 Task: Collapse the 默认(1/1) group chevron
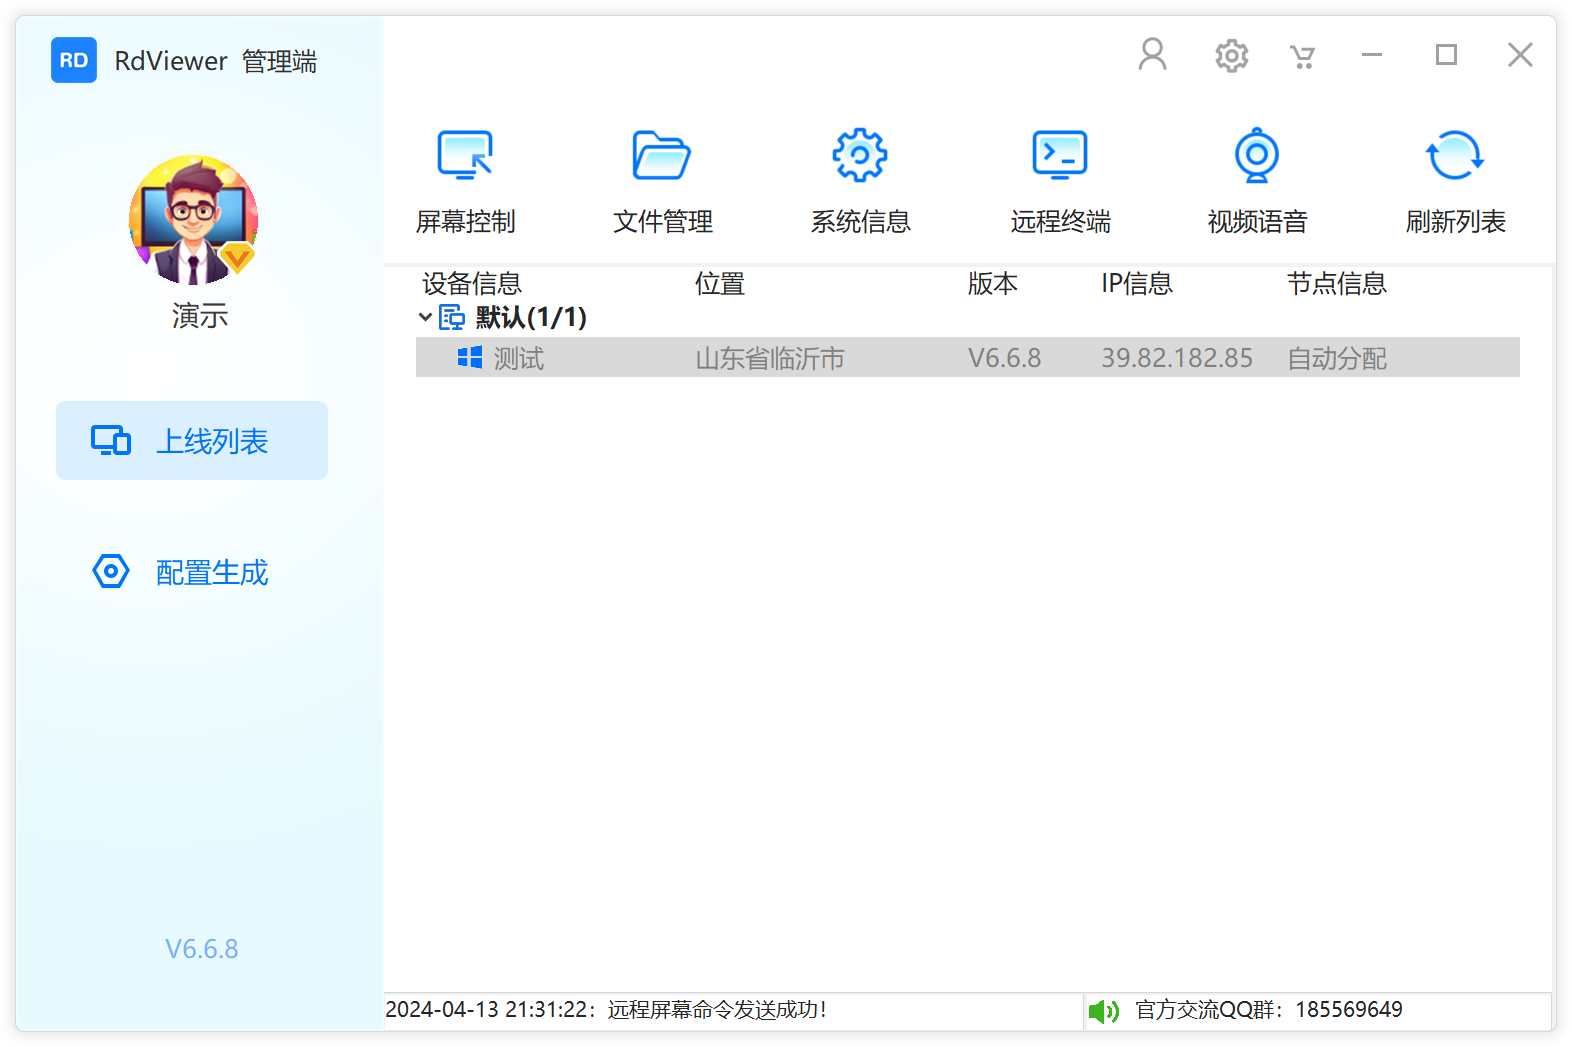[425, 318]
